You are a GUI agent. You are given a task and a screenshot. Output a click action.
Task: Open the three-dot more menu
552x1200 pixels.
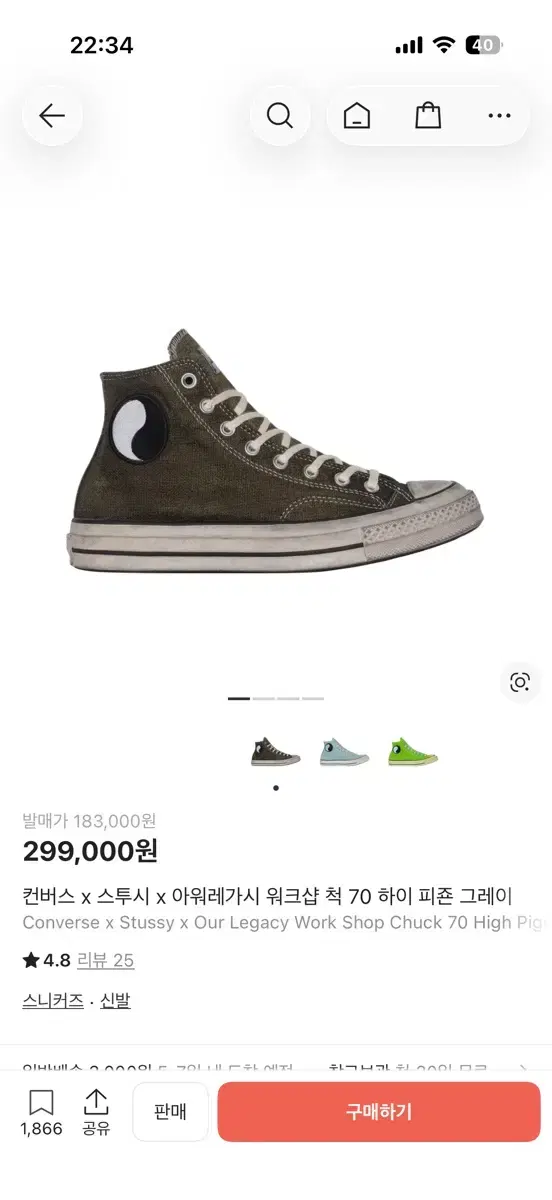pyautogui.click(x=499, y=116)
